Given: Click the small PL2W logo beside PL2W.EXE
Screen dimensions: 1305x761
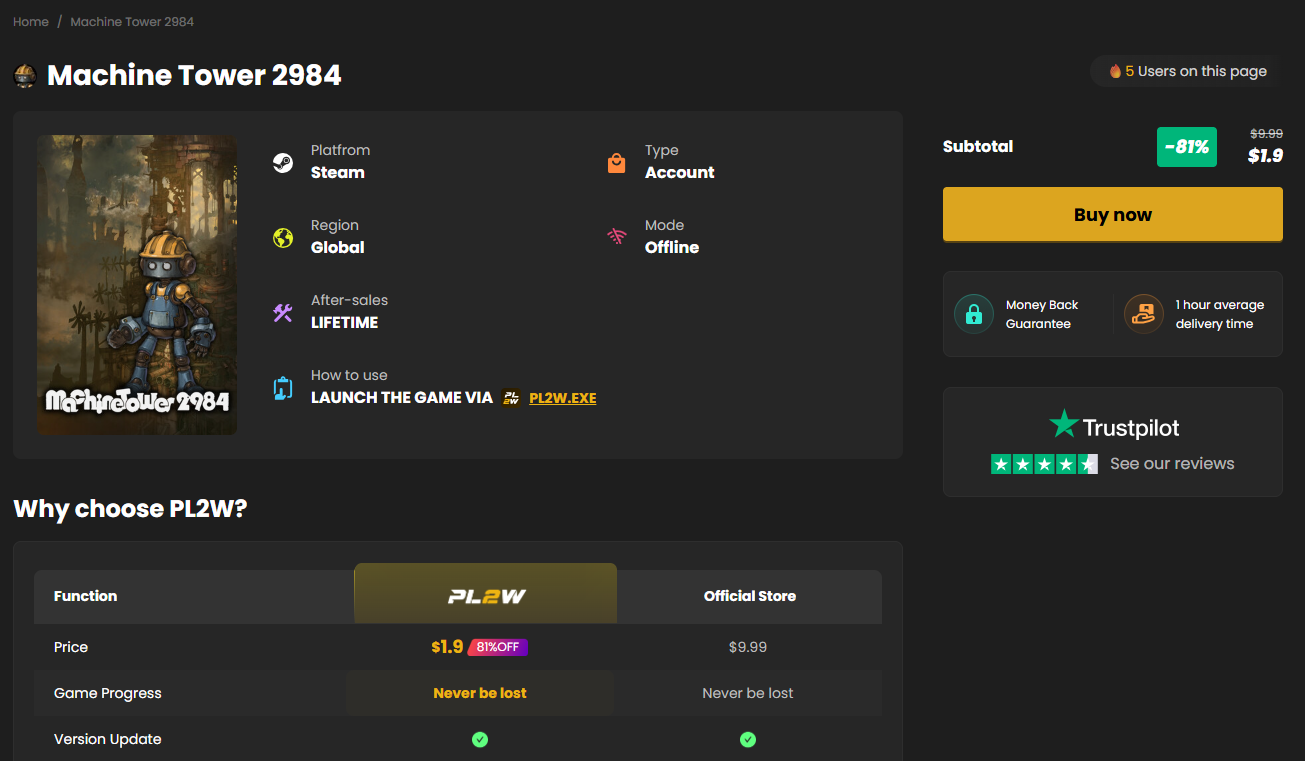Looking at the screenshot, I should click(x=512, y=398).
